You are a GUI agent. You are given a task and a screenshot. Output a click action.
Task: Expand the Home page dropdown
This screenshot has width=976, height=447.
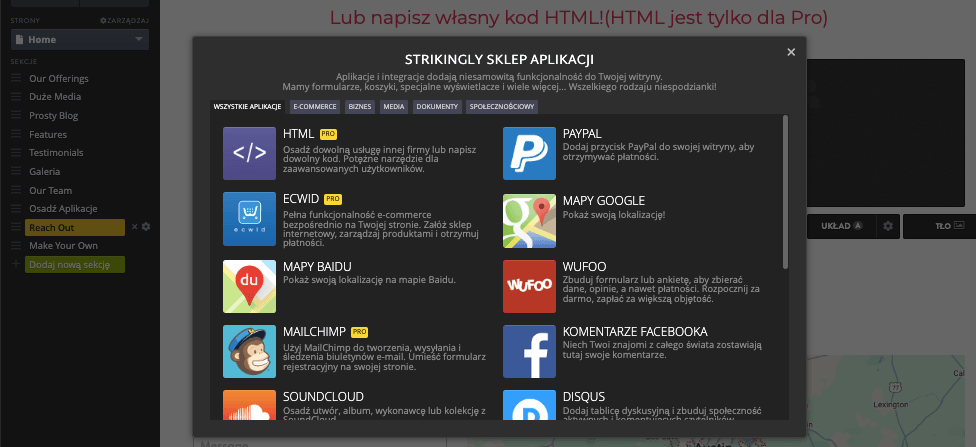click(x=80, y=40)
